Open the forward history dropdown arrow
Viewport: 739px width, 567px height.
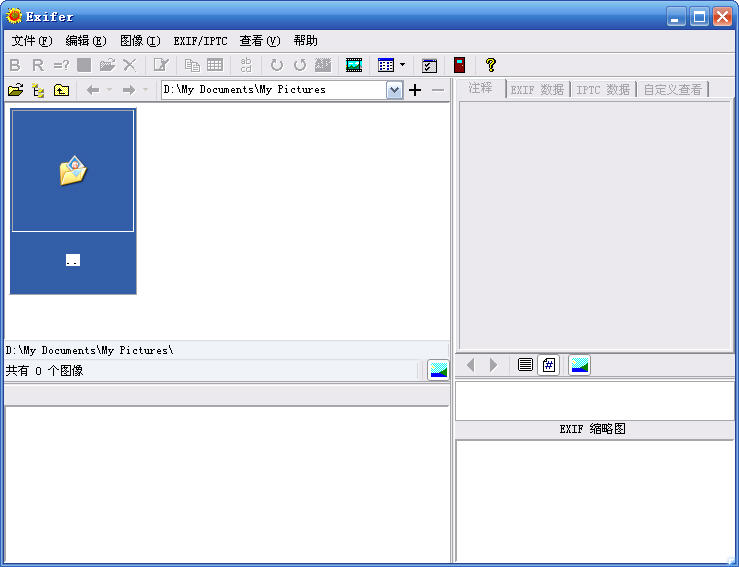pyautogui.click(x=145, y=89)
